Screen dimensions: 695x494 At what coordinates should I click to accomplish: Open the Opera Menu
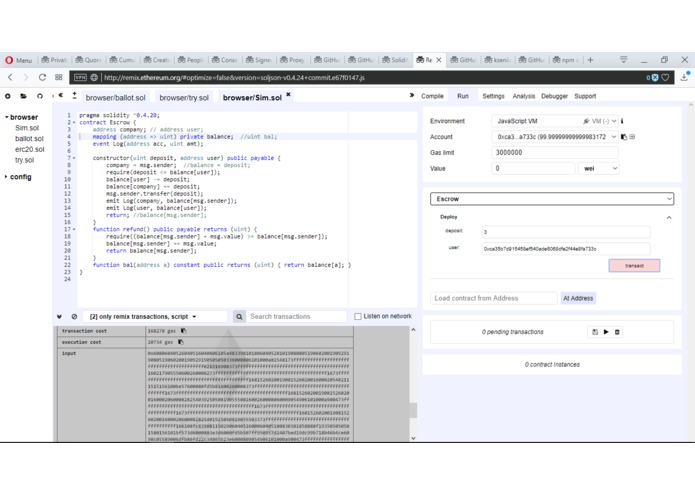point(19,60)
